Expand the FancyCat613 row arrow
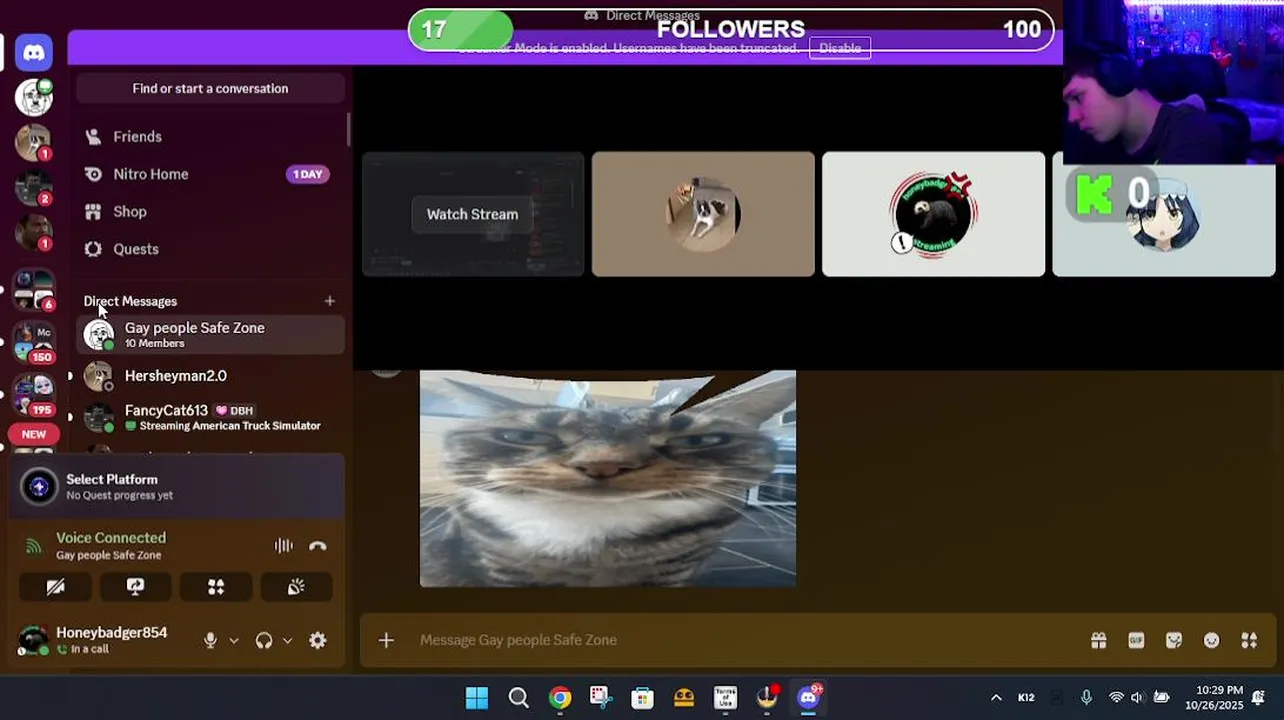 point(69,417)
